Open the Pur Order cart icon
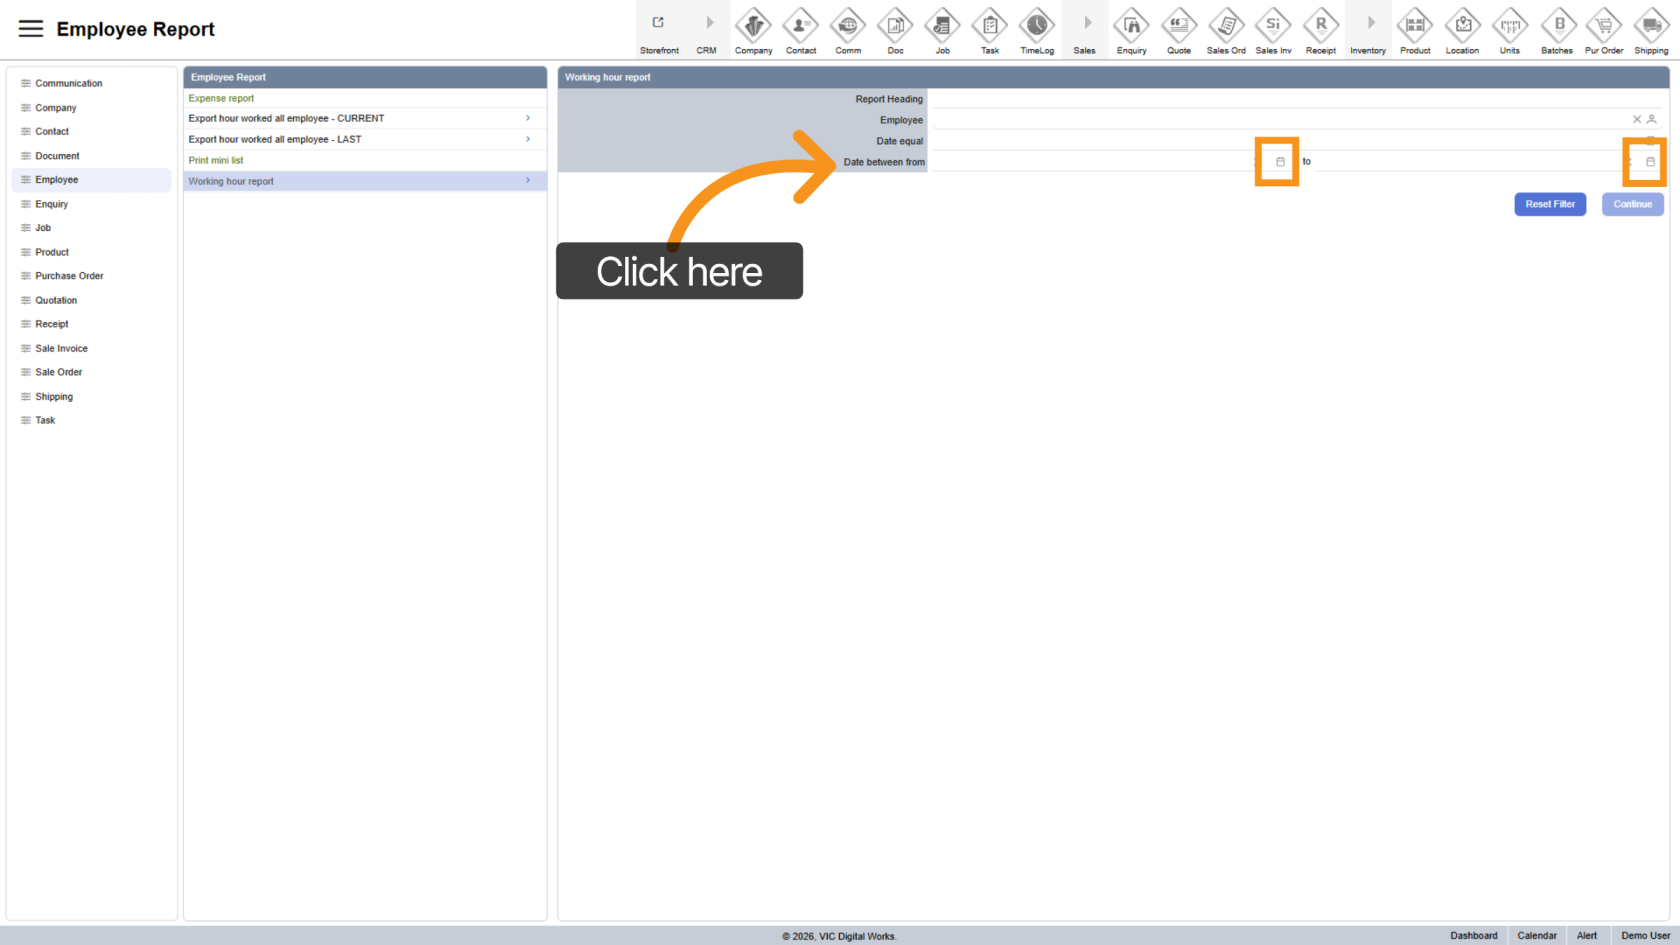The image size is (1680, 945). tap(1604, 25)
